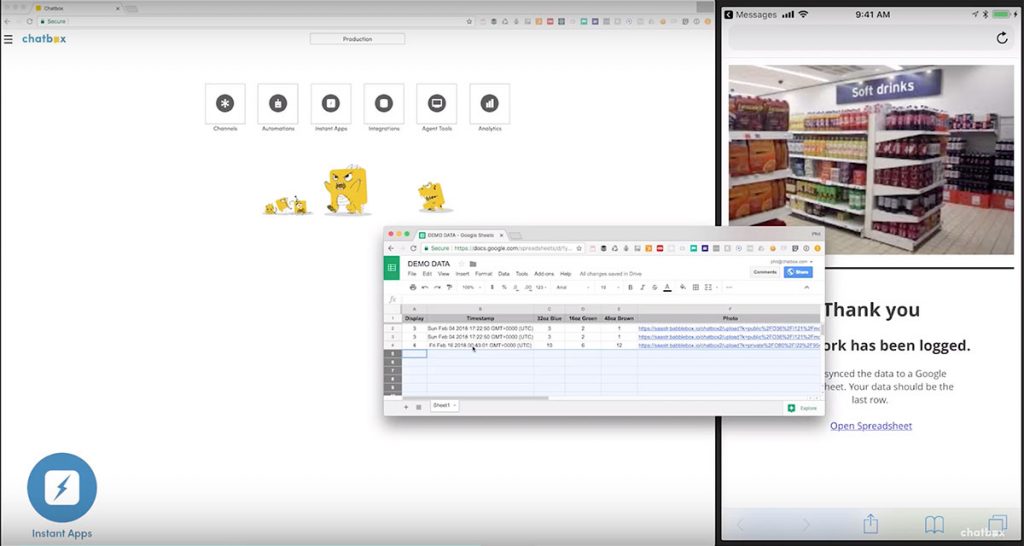Open the borders tool
The width and height of the screenshot is (1024, 546).
click(x=696, y=287)
